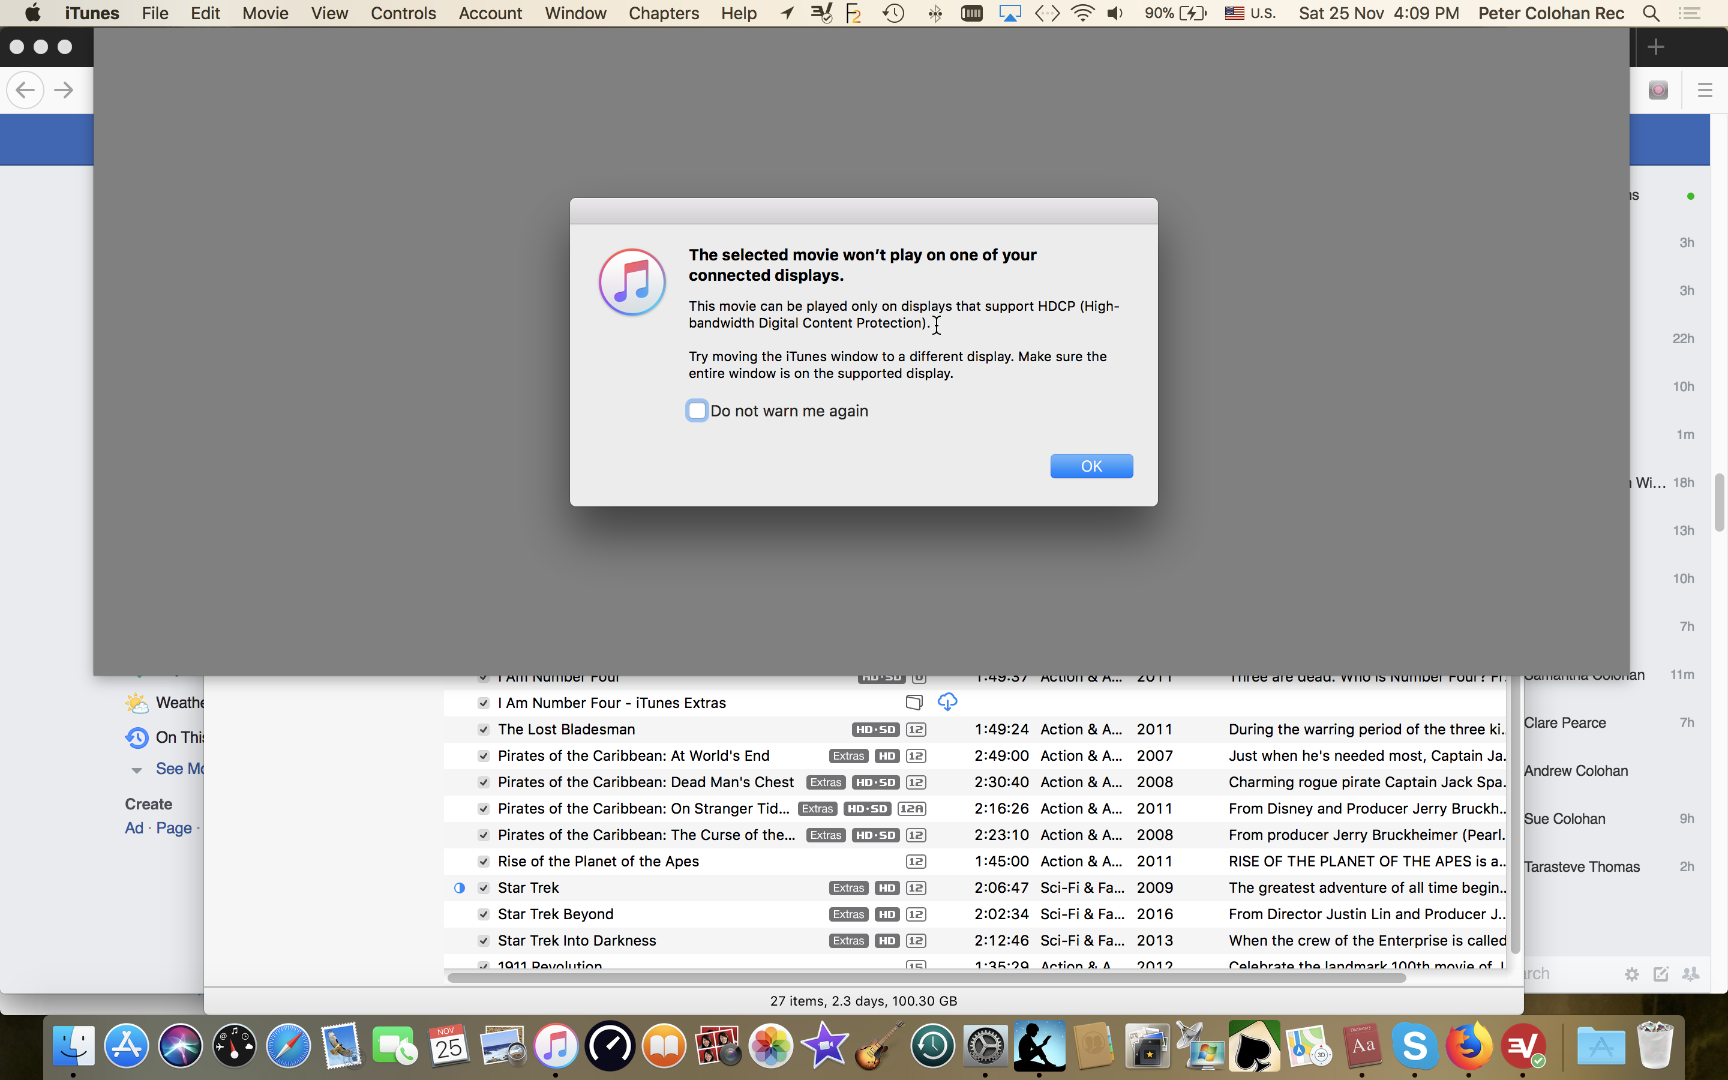Open ExpressVPN icon in Dock
This screenshot has height=1080, width=1728.
(x=1523, y=1047)
